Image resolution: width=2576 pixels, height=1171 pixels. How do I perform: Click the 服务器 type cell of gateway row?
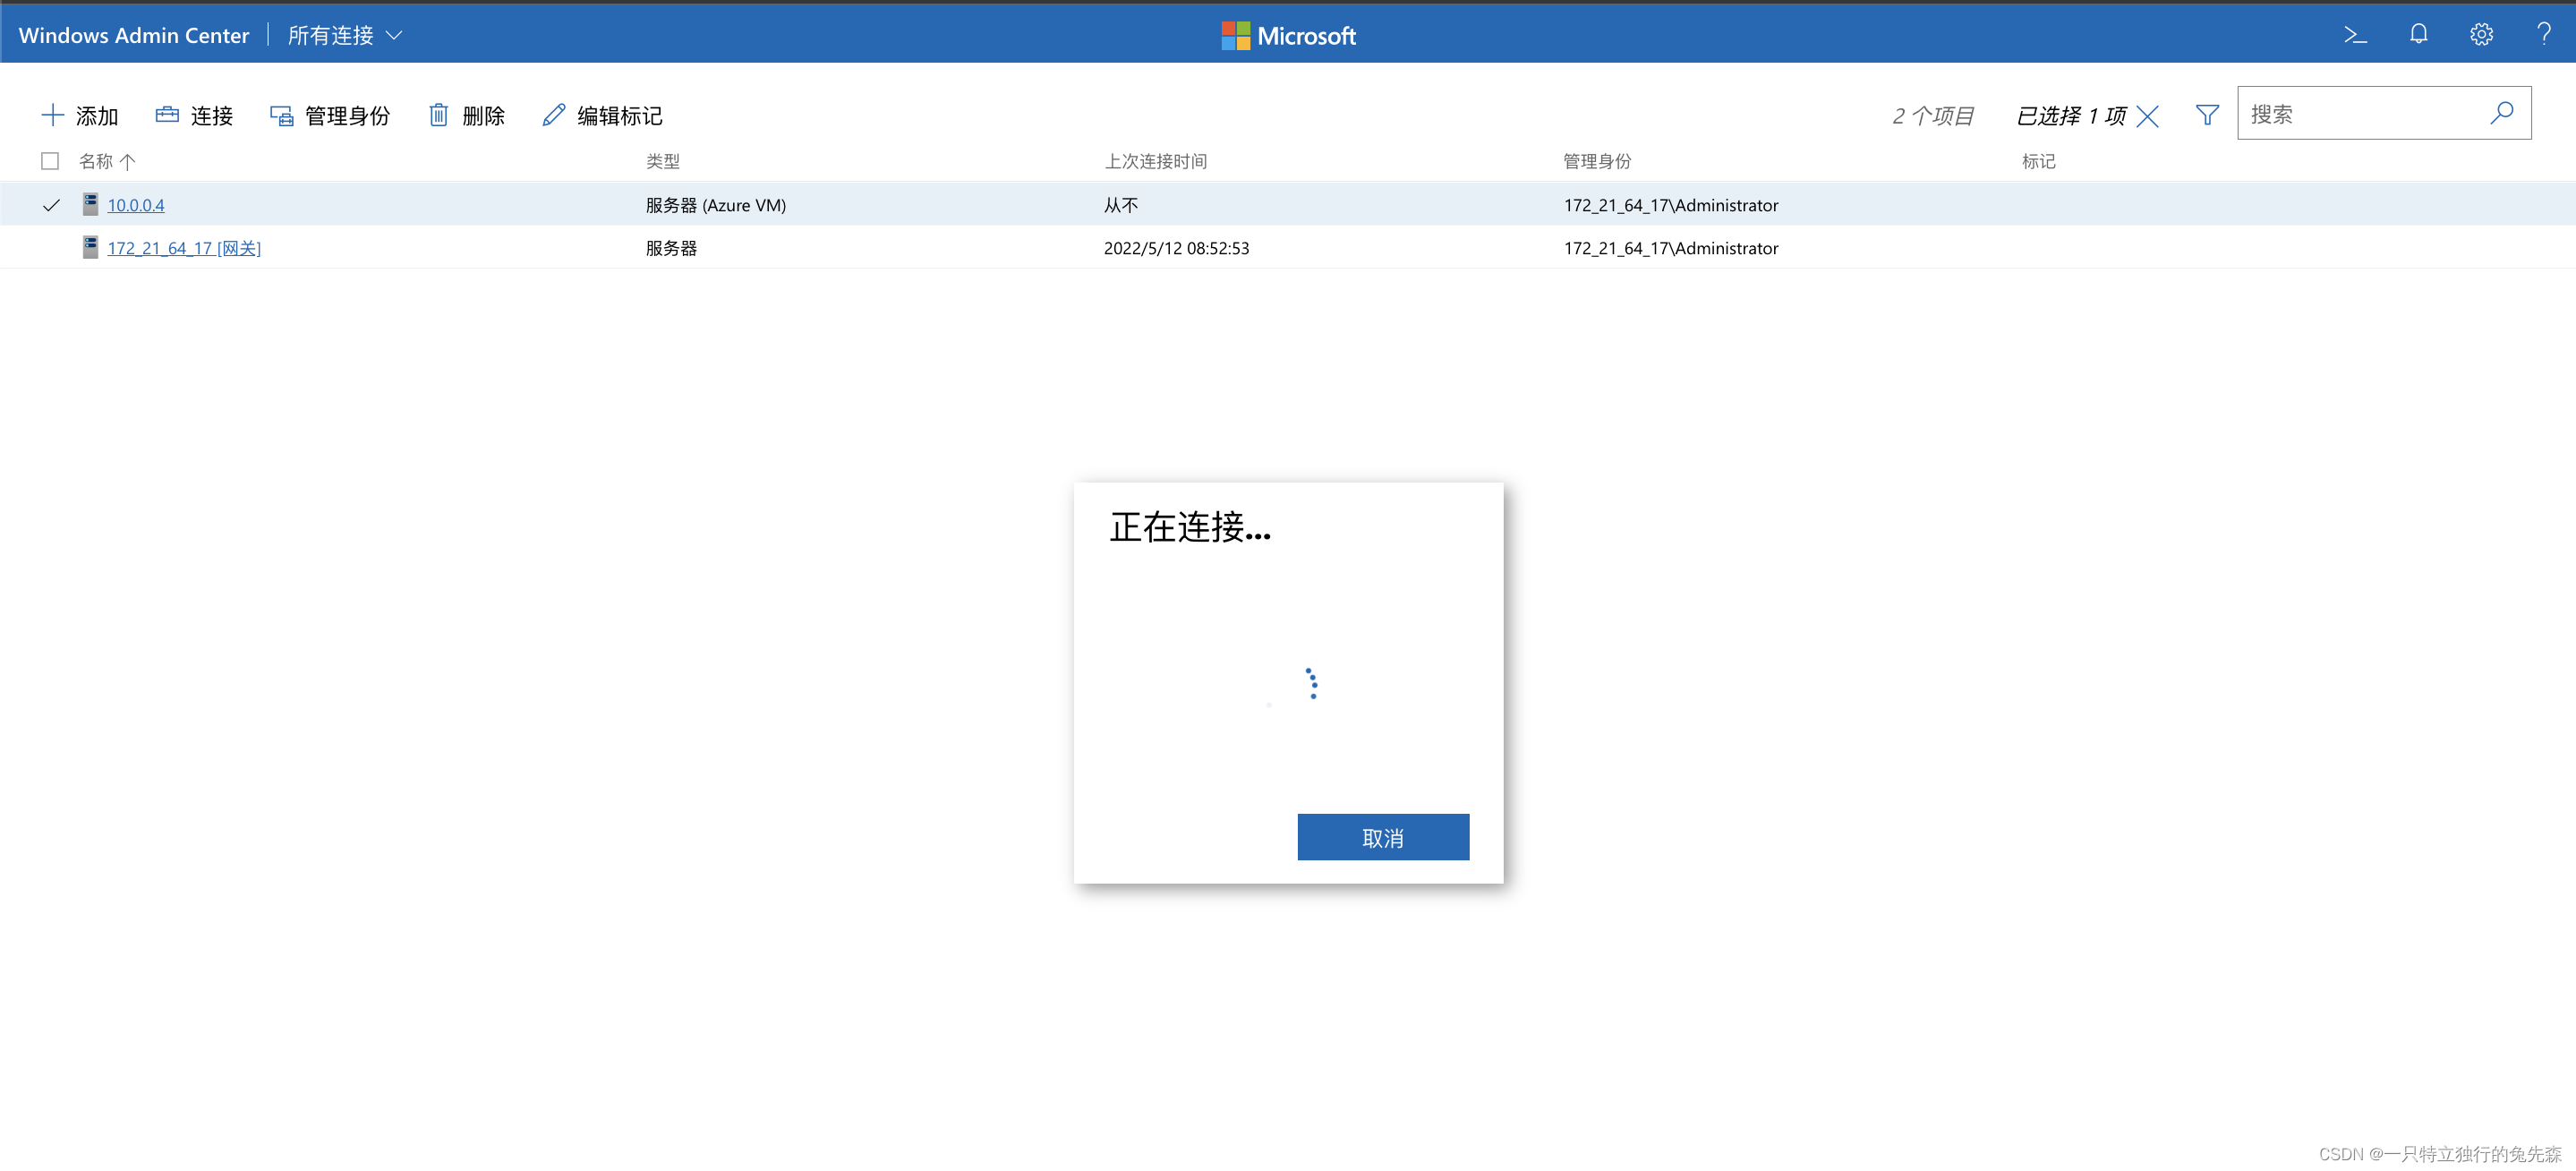[x=671, y=248]
